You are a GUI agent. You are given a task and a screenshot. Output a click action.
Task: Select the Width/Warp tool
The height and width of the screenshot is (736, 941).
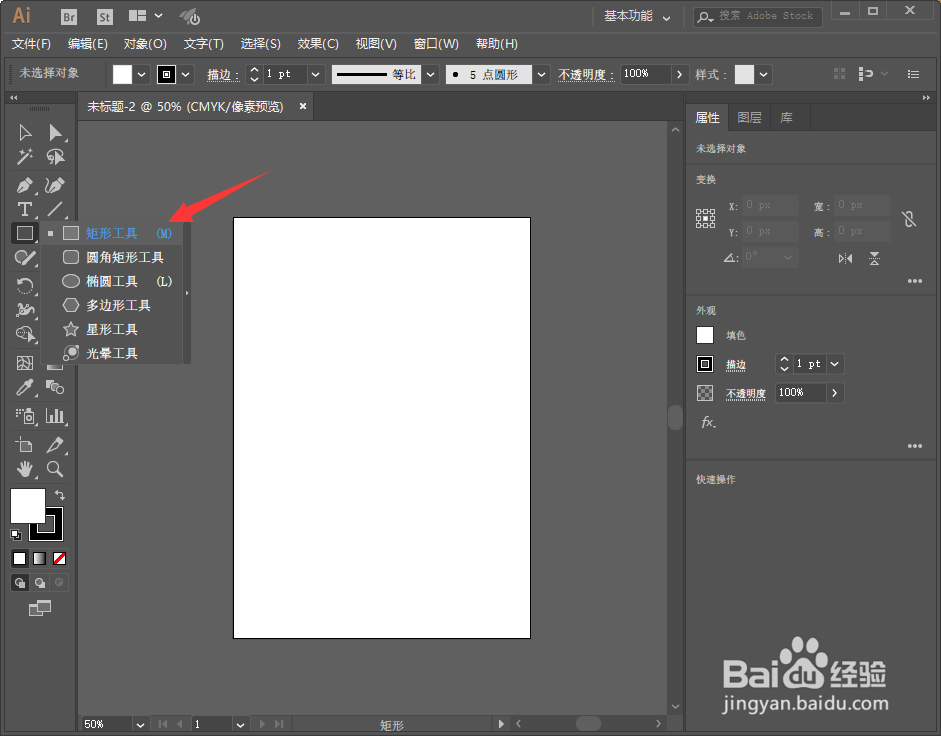coord(25,309)
